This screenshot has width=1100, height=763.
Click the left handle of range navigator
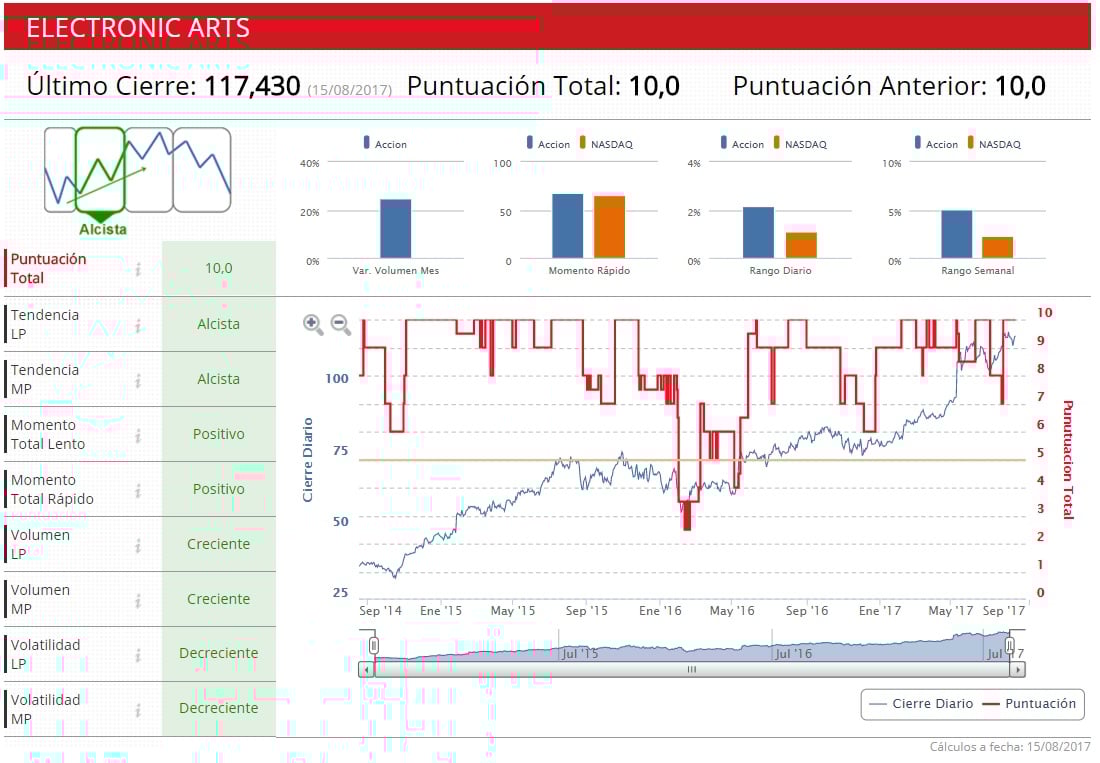(374, 645)
